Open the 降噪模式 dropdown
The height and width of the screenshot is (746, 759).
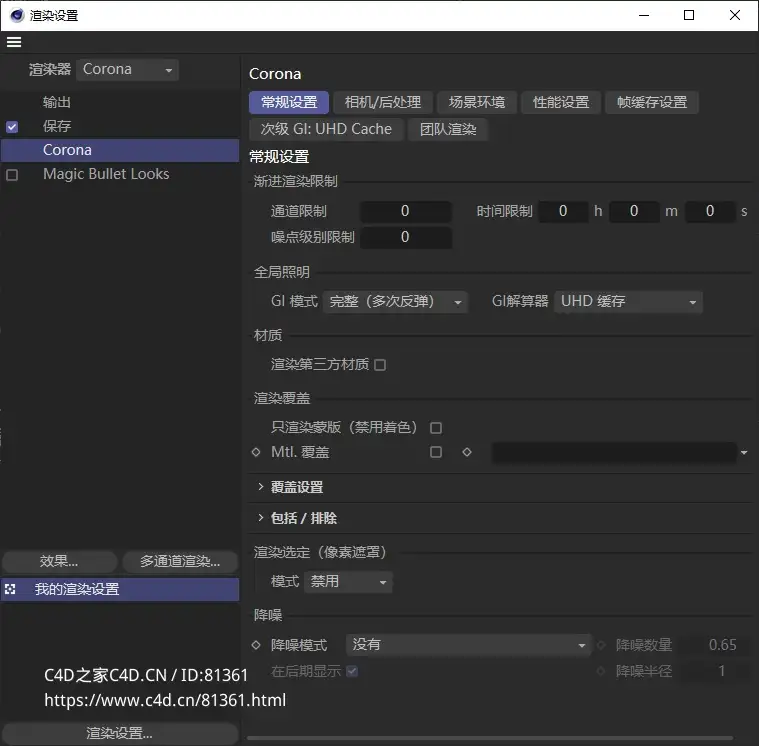pyautogui.click(x=469, y=645)
